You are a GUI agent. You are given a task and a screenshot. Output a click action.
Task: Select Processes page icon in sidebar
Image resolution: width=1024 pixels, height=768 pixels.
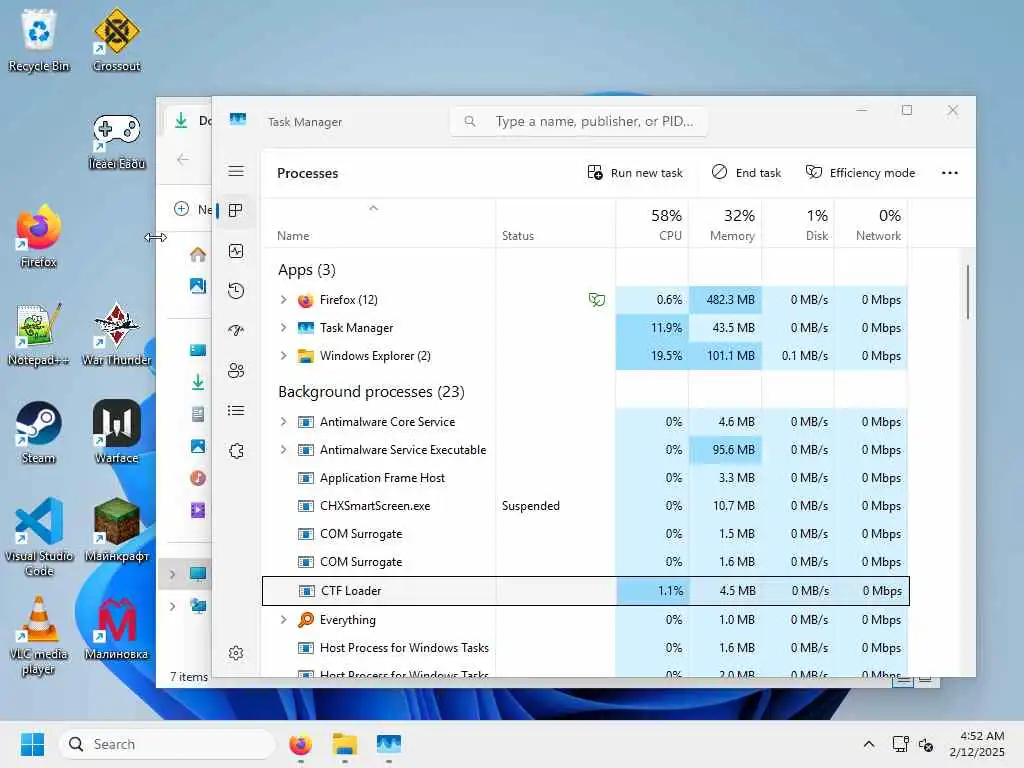[x=236, y=210]
